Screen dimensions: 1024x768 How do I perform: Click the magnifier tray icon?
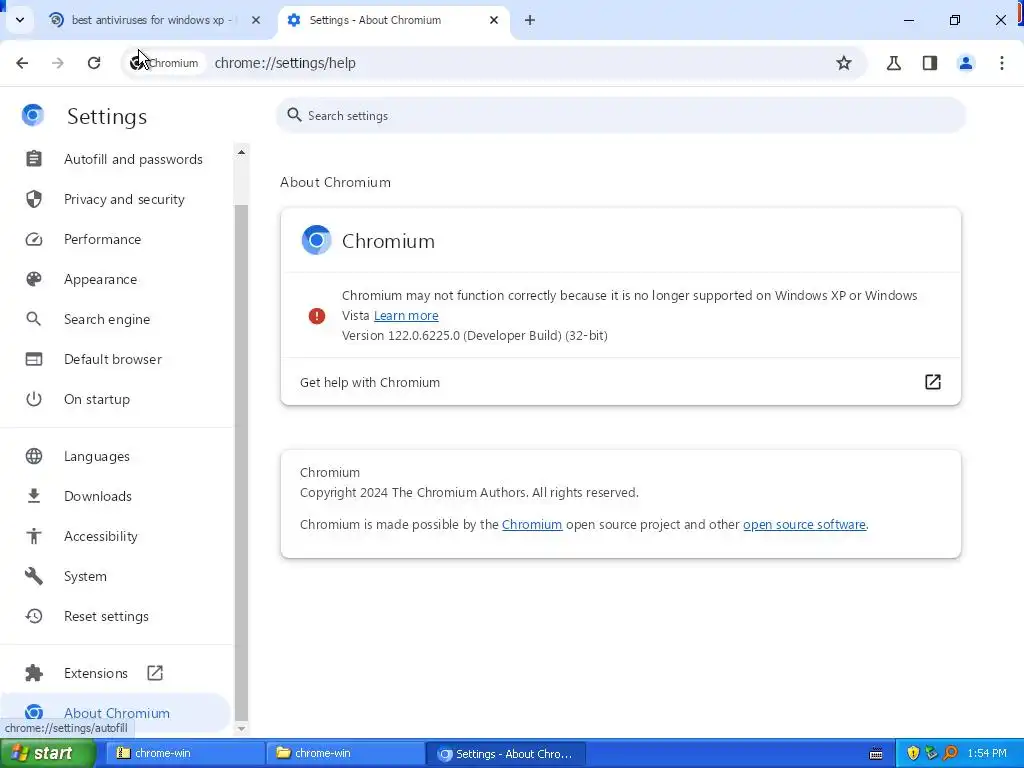coord(950,753)
